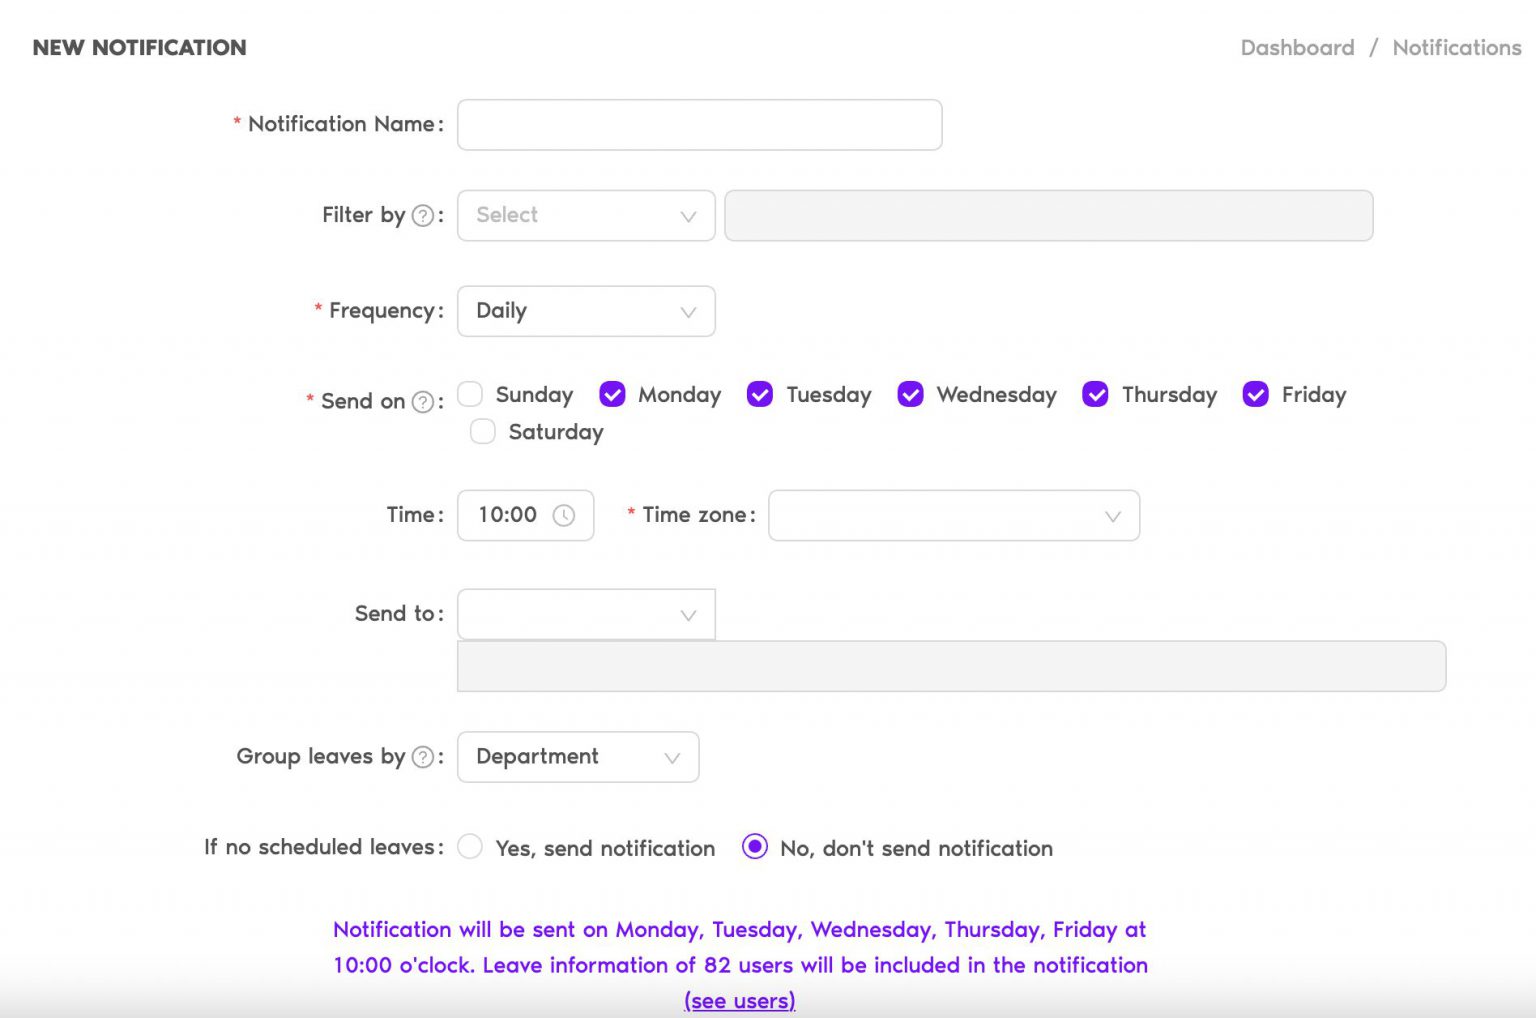Uncheck the Monday checkbox
Screen dimensions: 1536x1018
(x=611, y=394)
